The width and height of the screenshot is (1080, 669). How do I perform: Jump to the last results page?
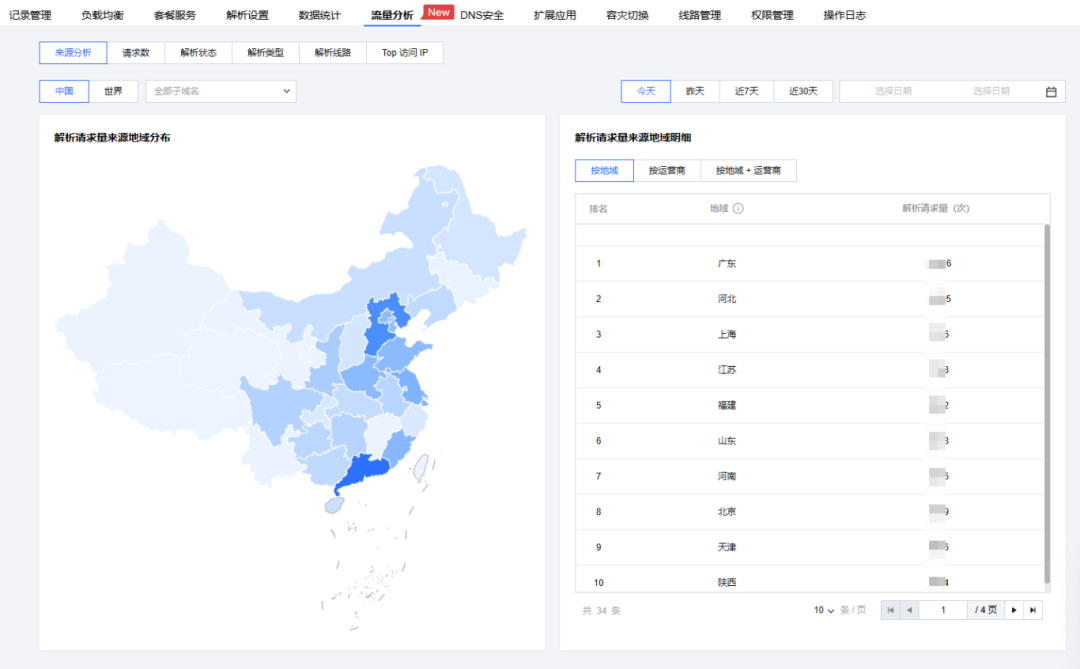tap(1033, 610)
